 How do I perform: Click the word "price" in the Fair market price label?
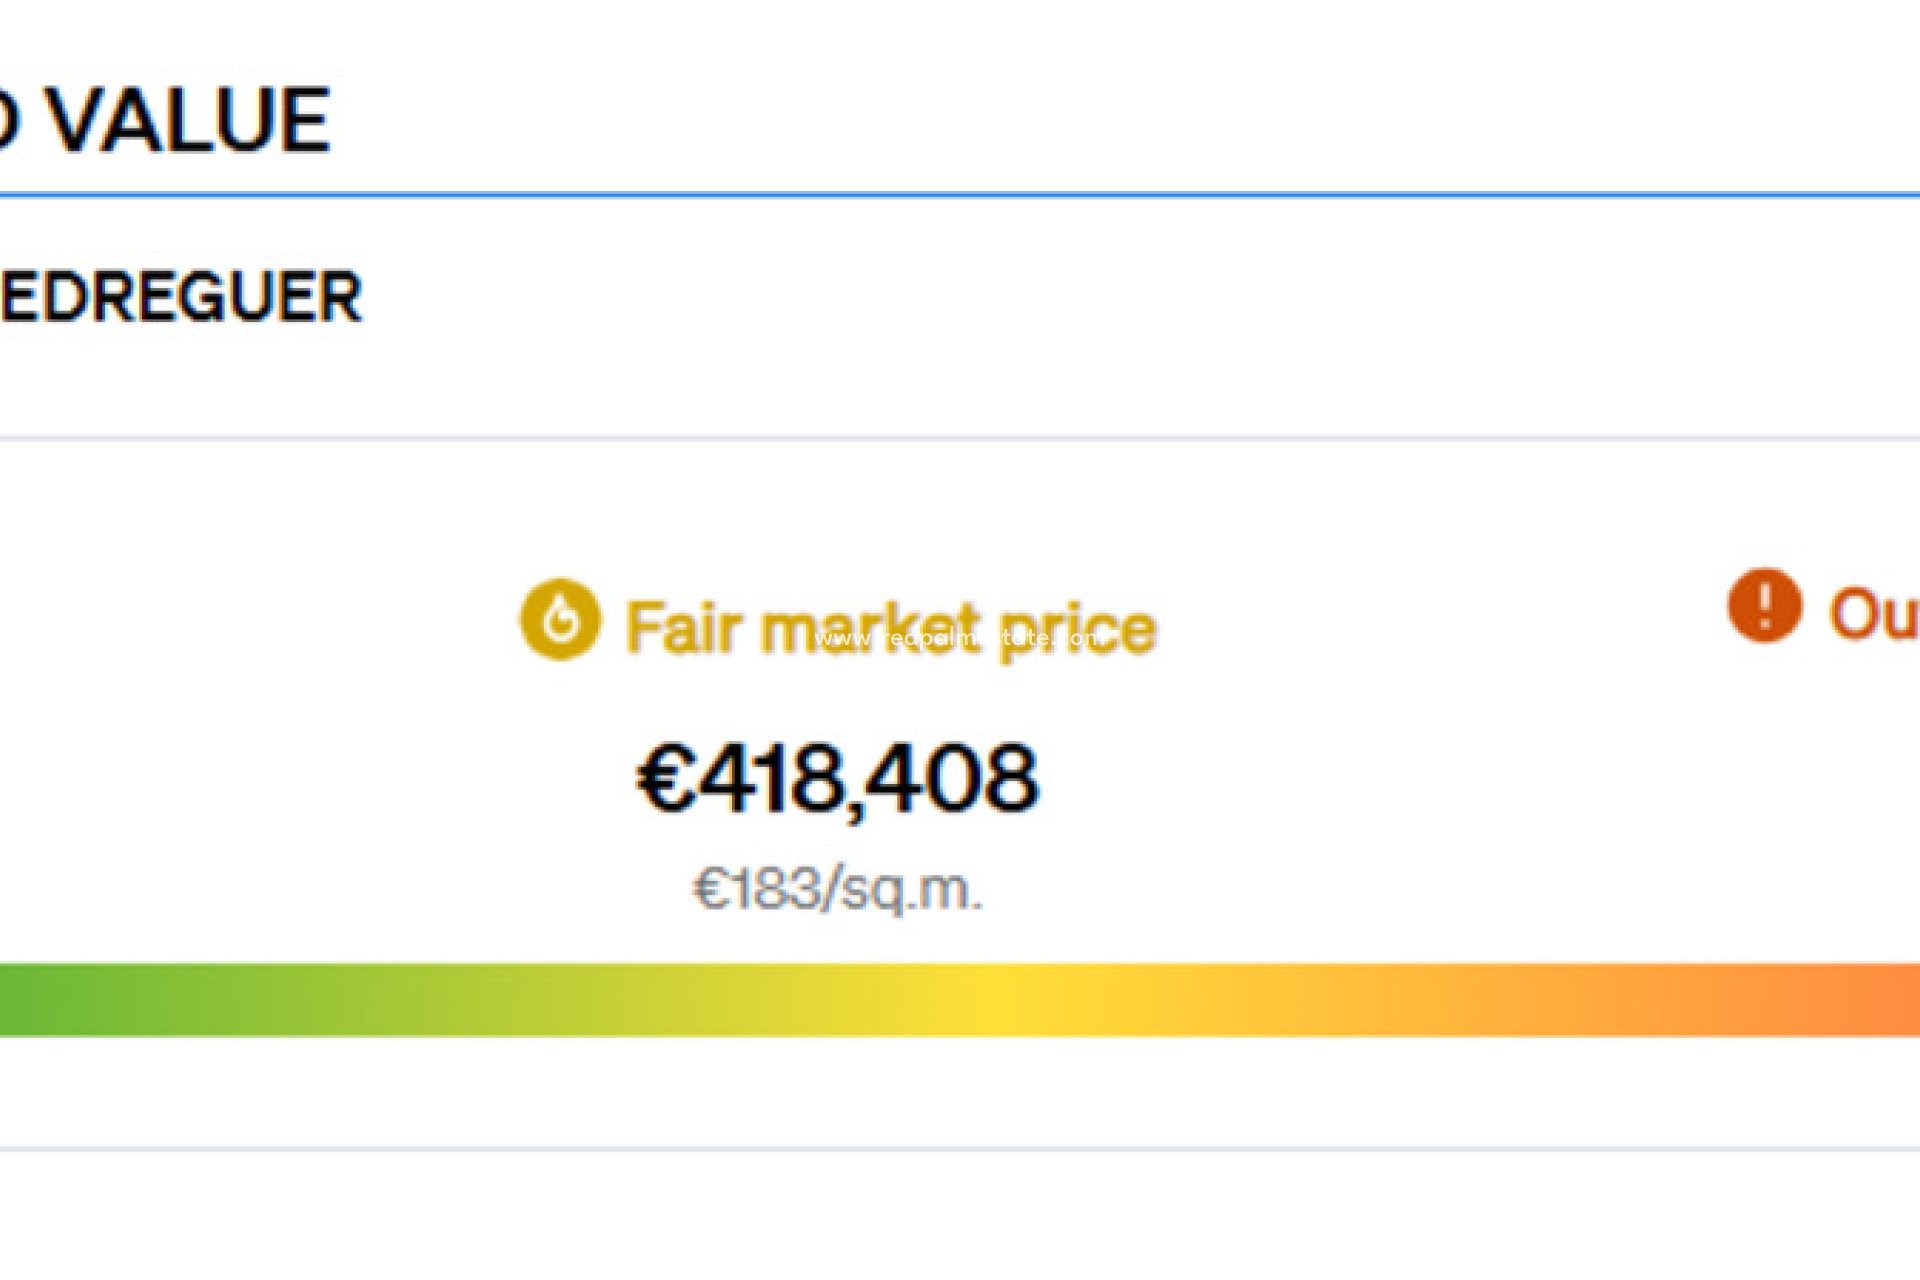click(1078, 630)
